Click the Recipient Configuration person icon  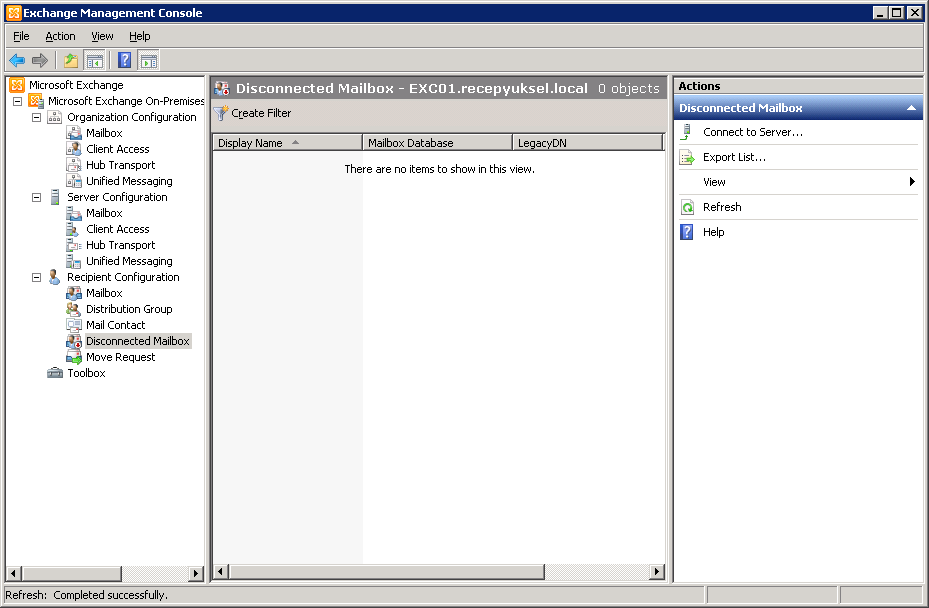(55, 277)
